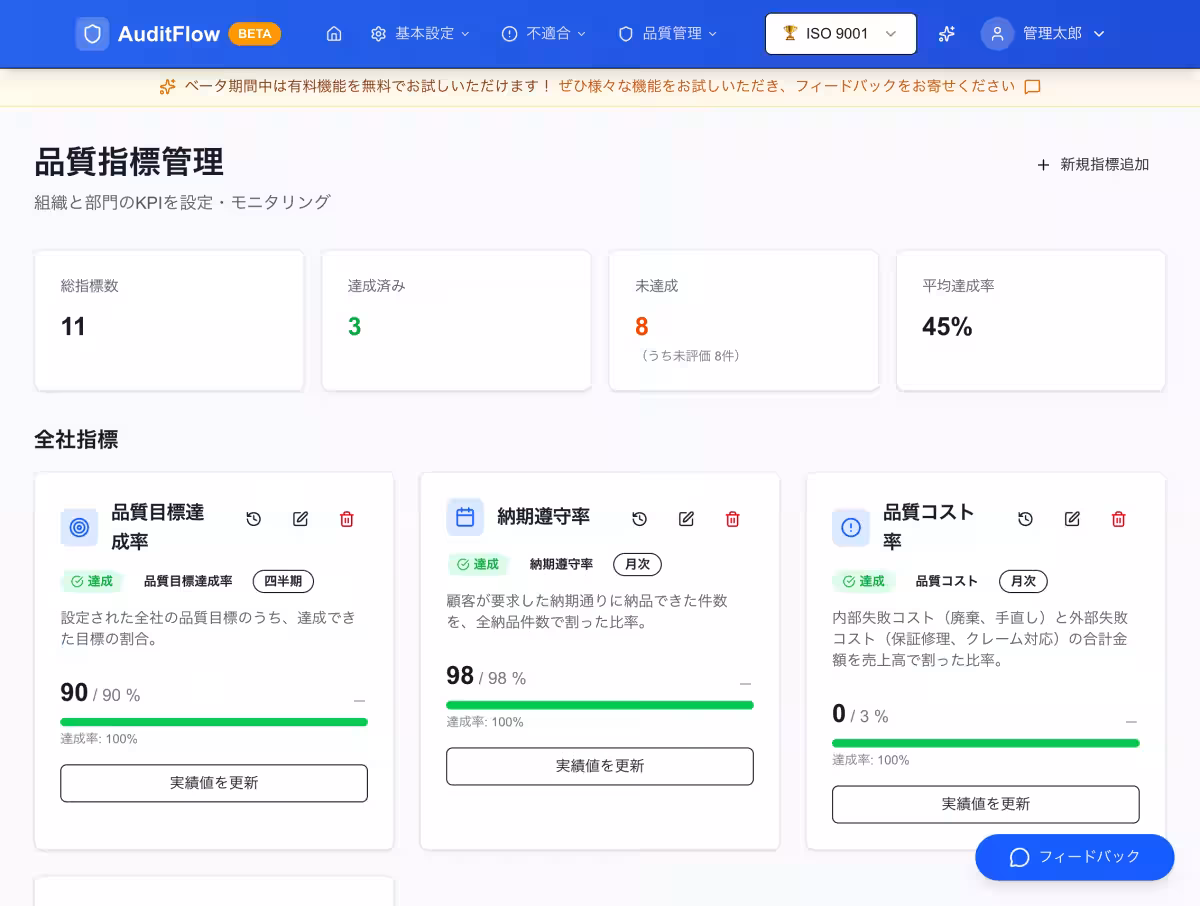Click the alert circle icon on 品質コスト率 card

851,527
